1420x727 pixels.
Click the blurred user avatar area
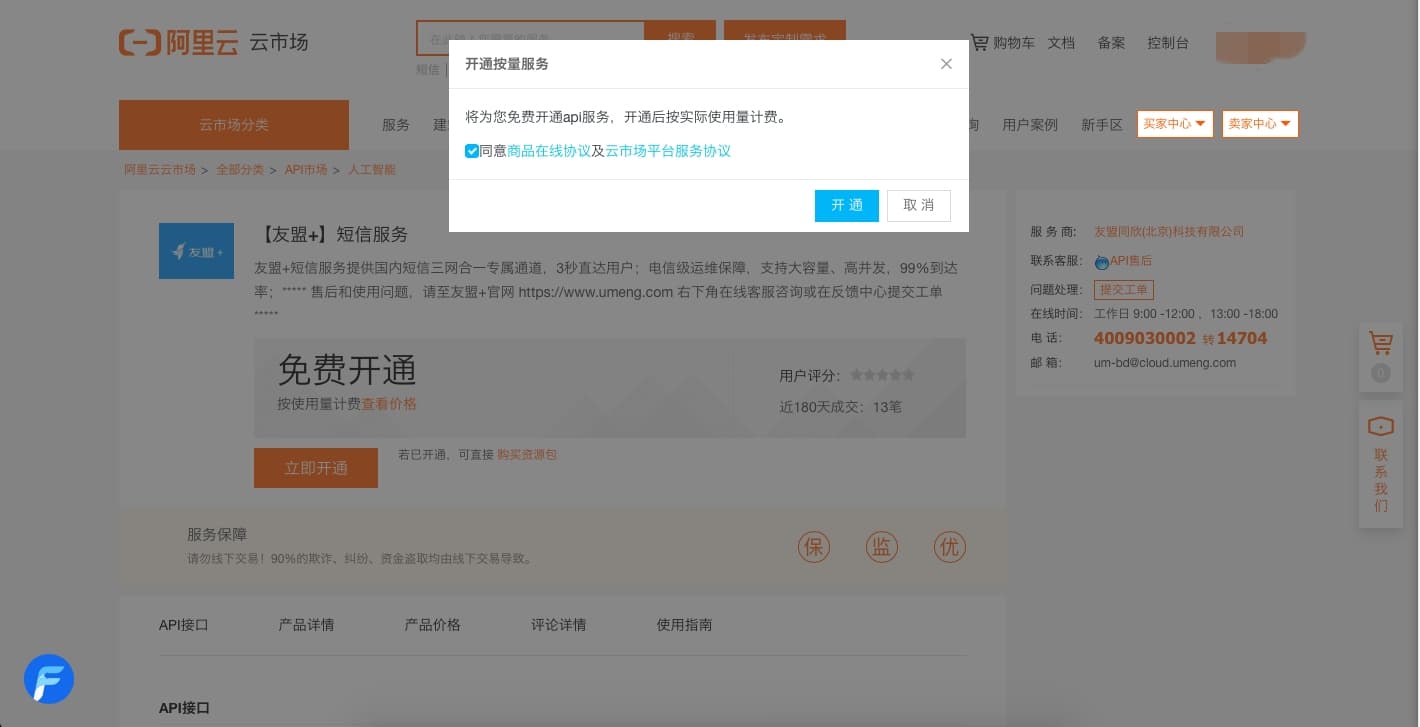pyautogui.click(x=1260, y=46)
